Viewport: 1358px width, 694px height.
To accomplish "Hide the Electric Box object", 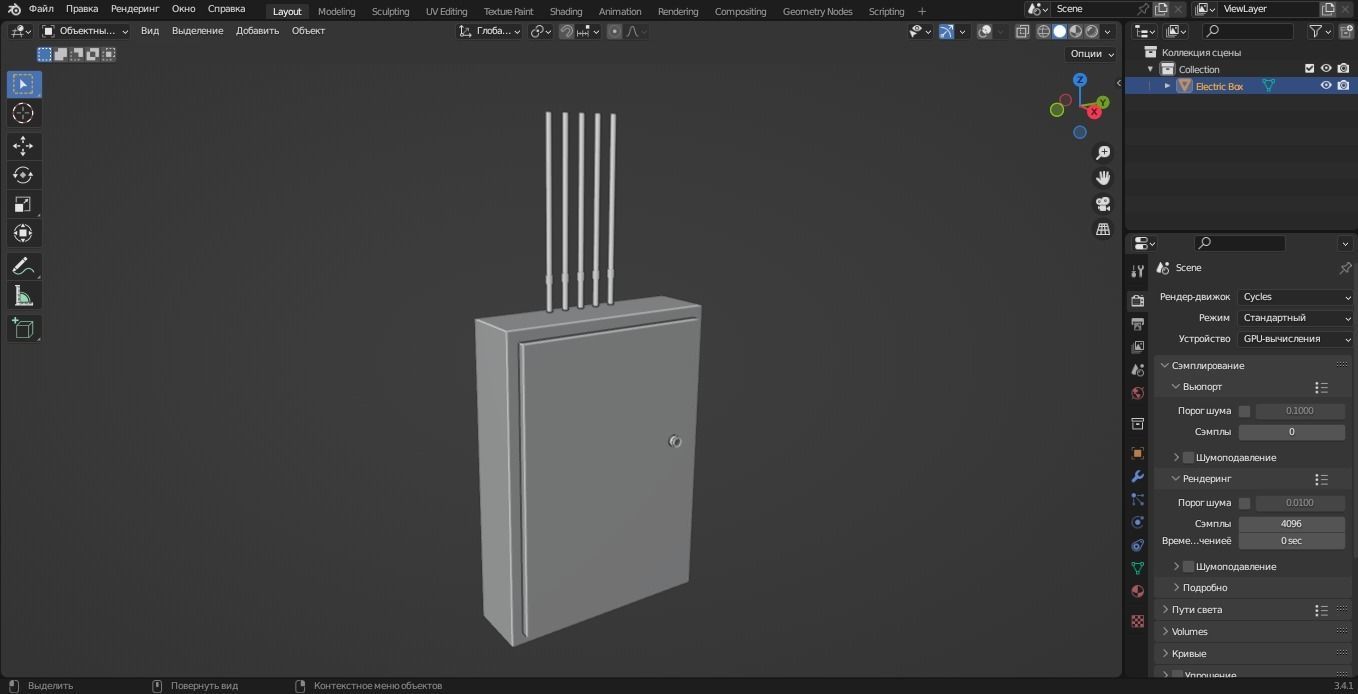I will click(x=1325, y=85).
